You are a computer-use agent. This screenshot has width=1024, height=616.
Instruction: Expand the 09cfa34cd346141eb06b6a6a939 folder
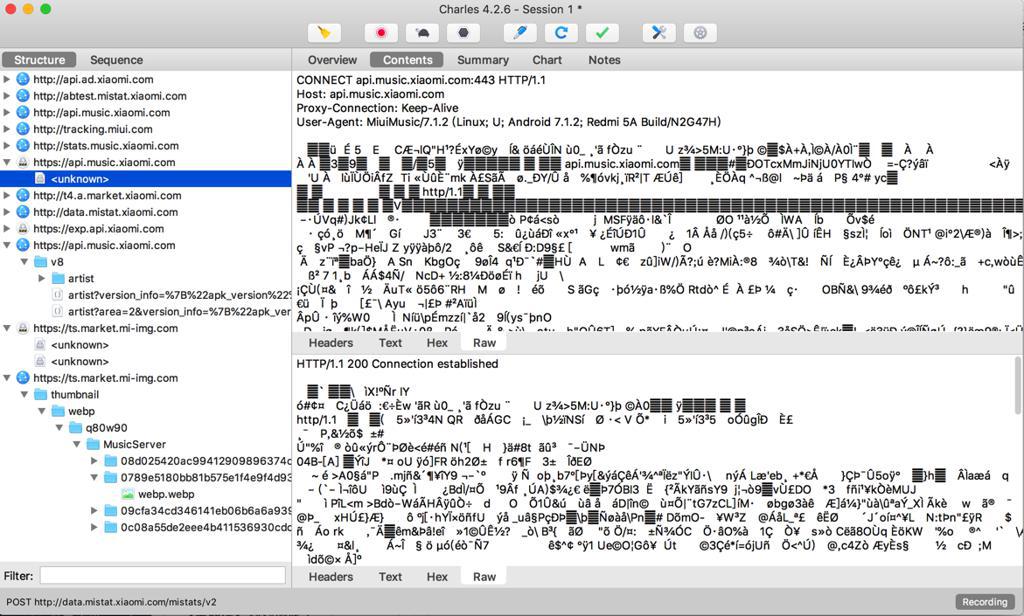(94, 511)
